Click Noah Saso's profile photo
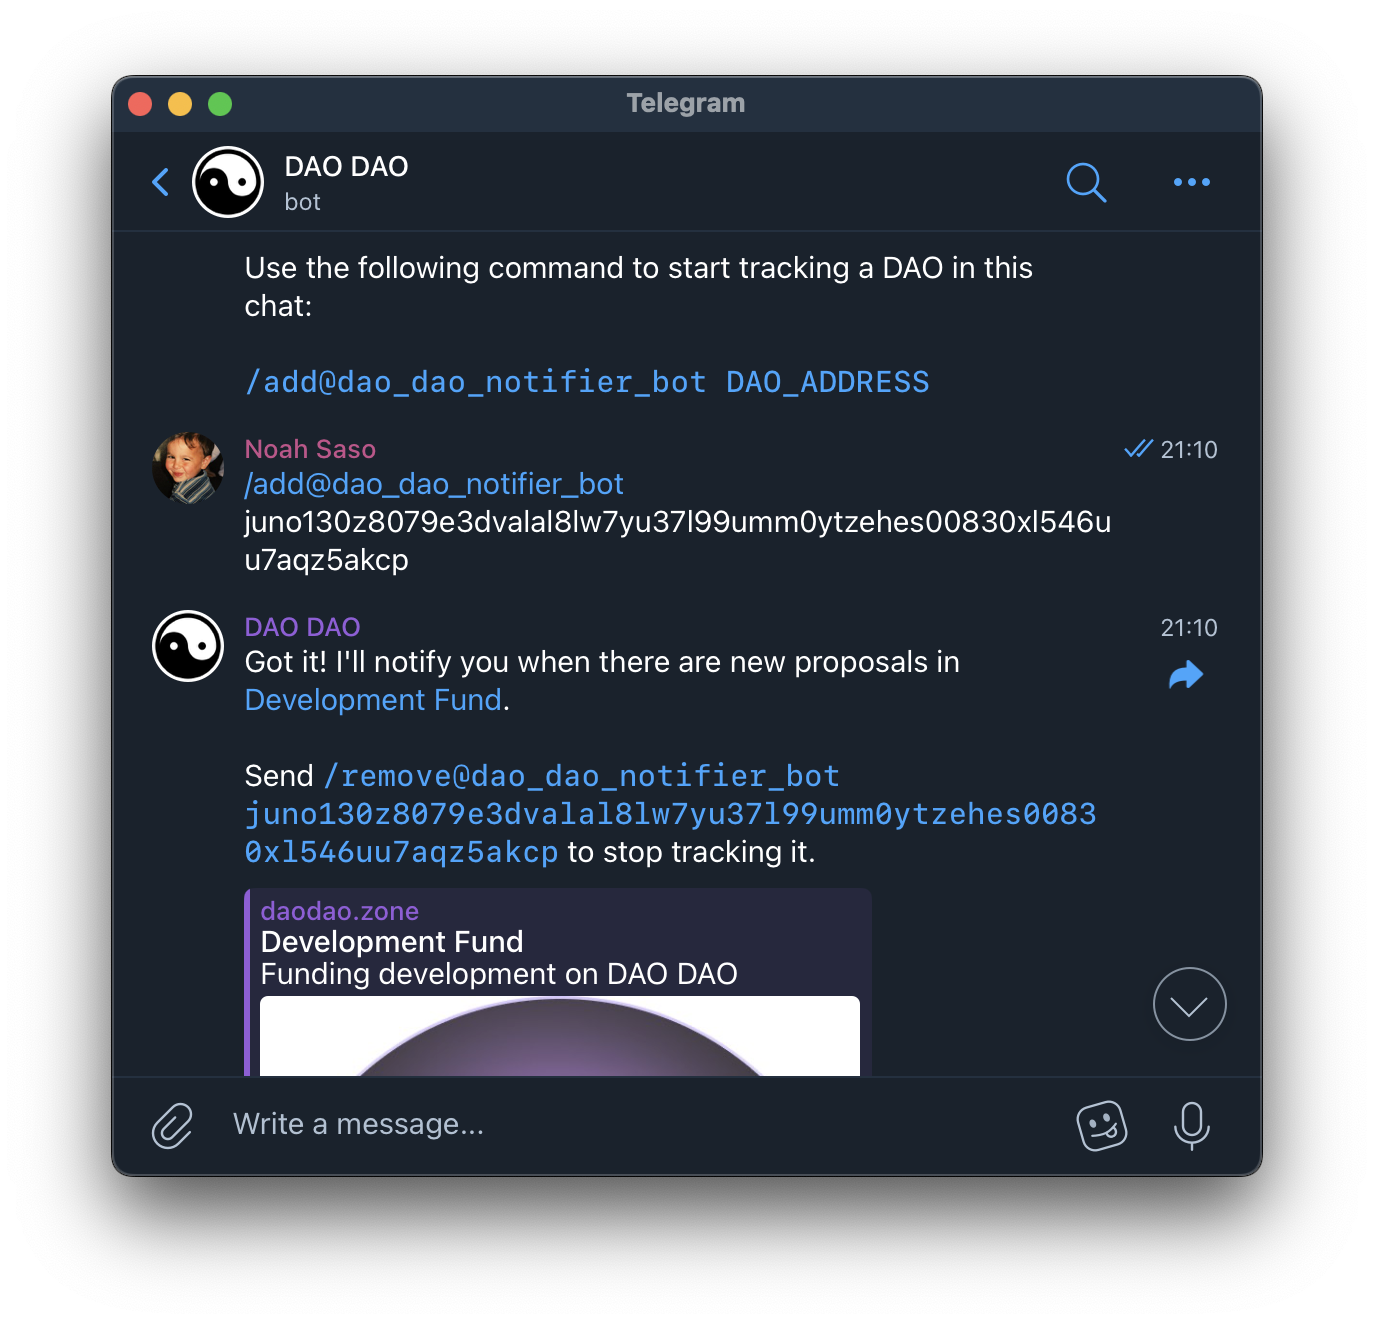The width and height of the screenshot is (1374, 1324). point(188,468)
